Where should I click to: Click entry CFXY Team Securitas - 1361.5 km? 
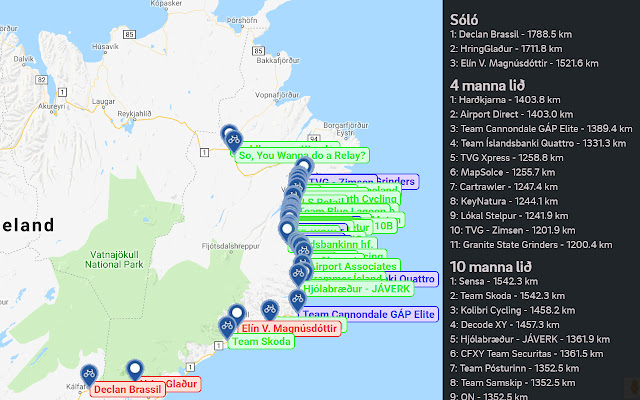click(x=527, y=354)
